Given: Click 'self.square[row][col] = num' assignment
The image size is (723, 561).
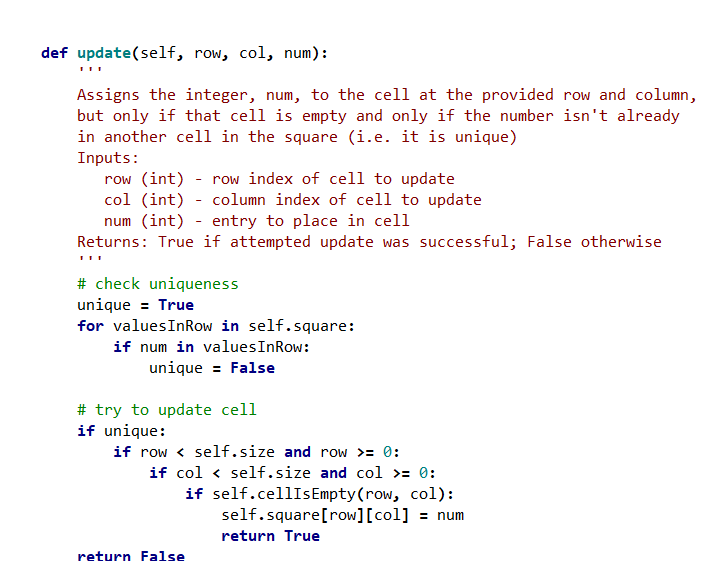Looking at the screenshot, I should pyautogui.click(x=343, y=515).
